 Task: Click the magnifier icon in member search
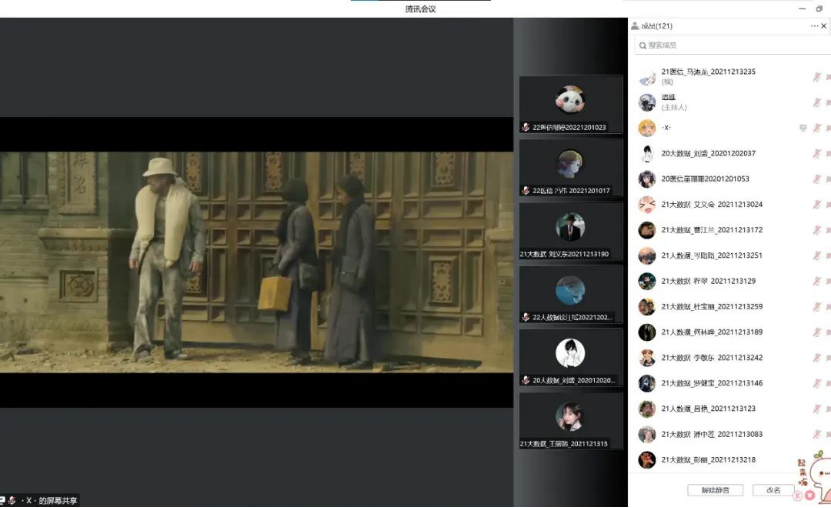click(x=642, y=46)
